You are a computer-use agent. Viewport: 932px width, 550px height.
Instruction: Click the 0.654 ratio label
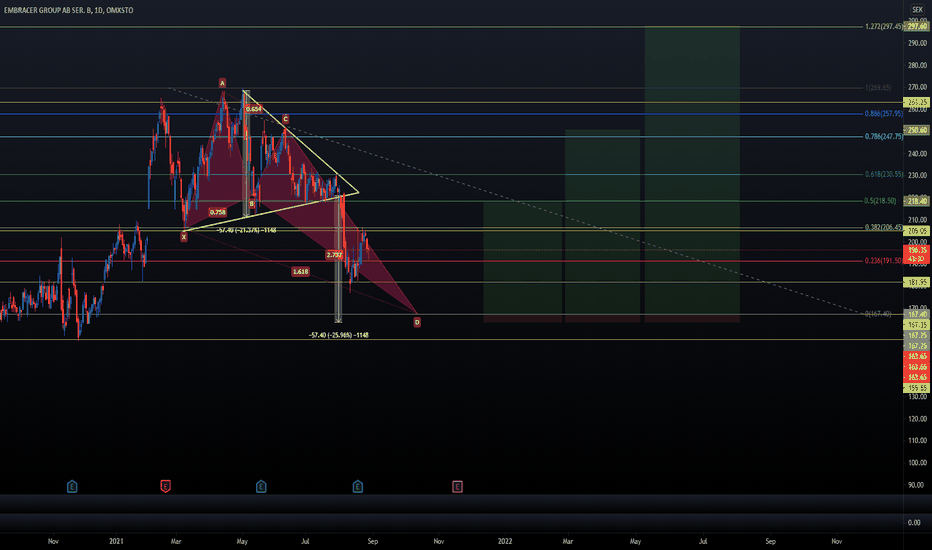[253, 109]
